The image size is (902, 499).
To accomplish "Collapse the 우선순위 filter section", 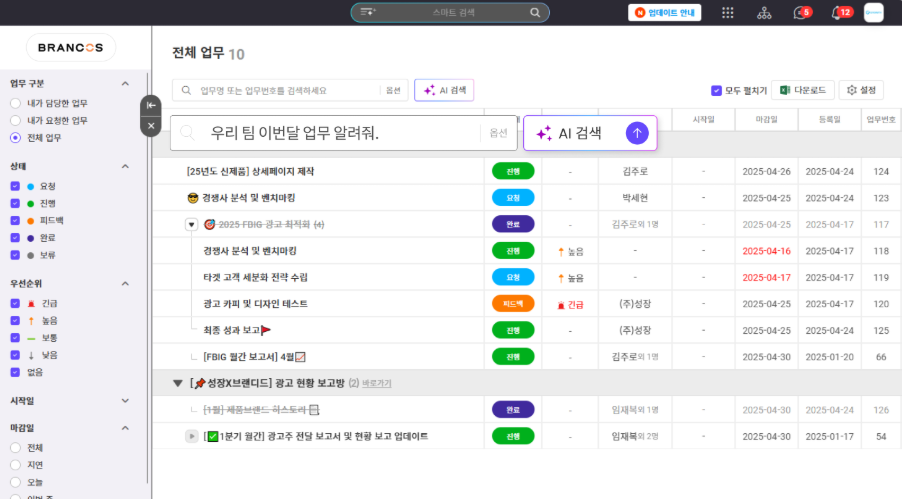I will coord(125,284).
